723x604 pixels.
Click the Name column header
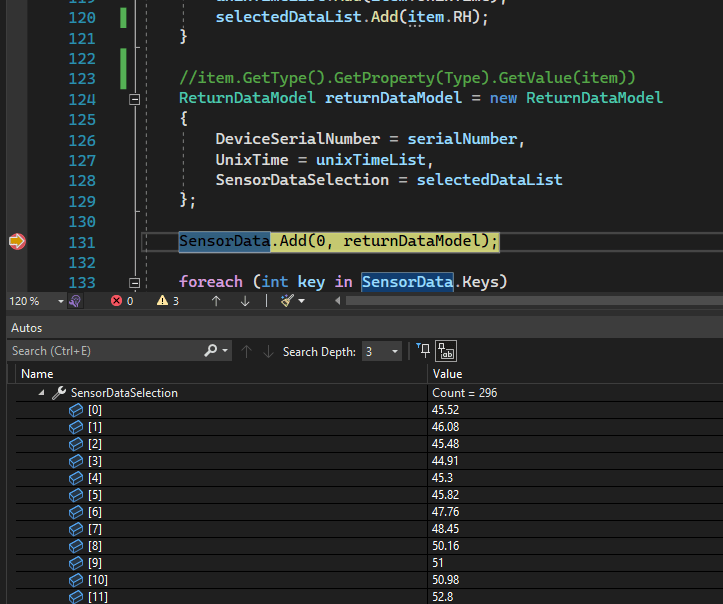(x=37, y=374)
